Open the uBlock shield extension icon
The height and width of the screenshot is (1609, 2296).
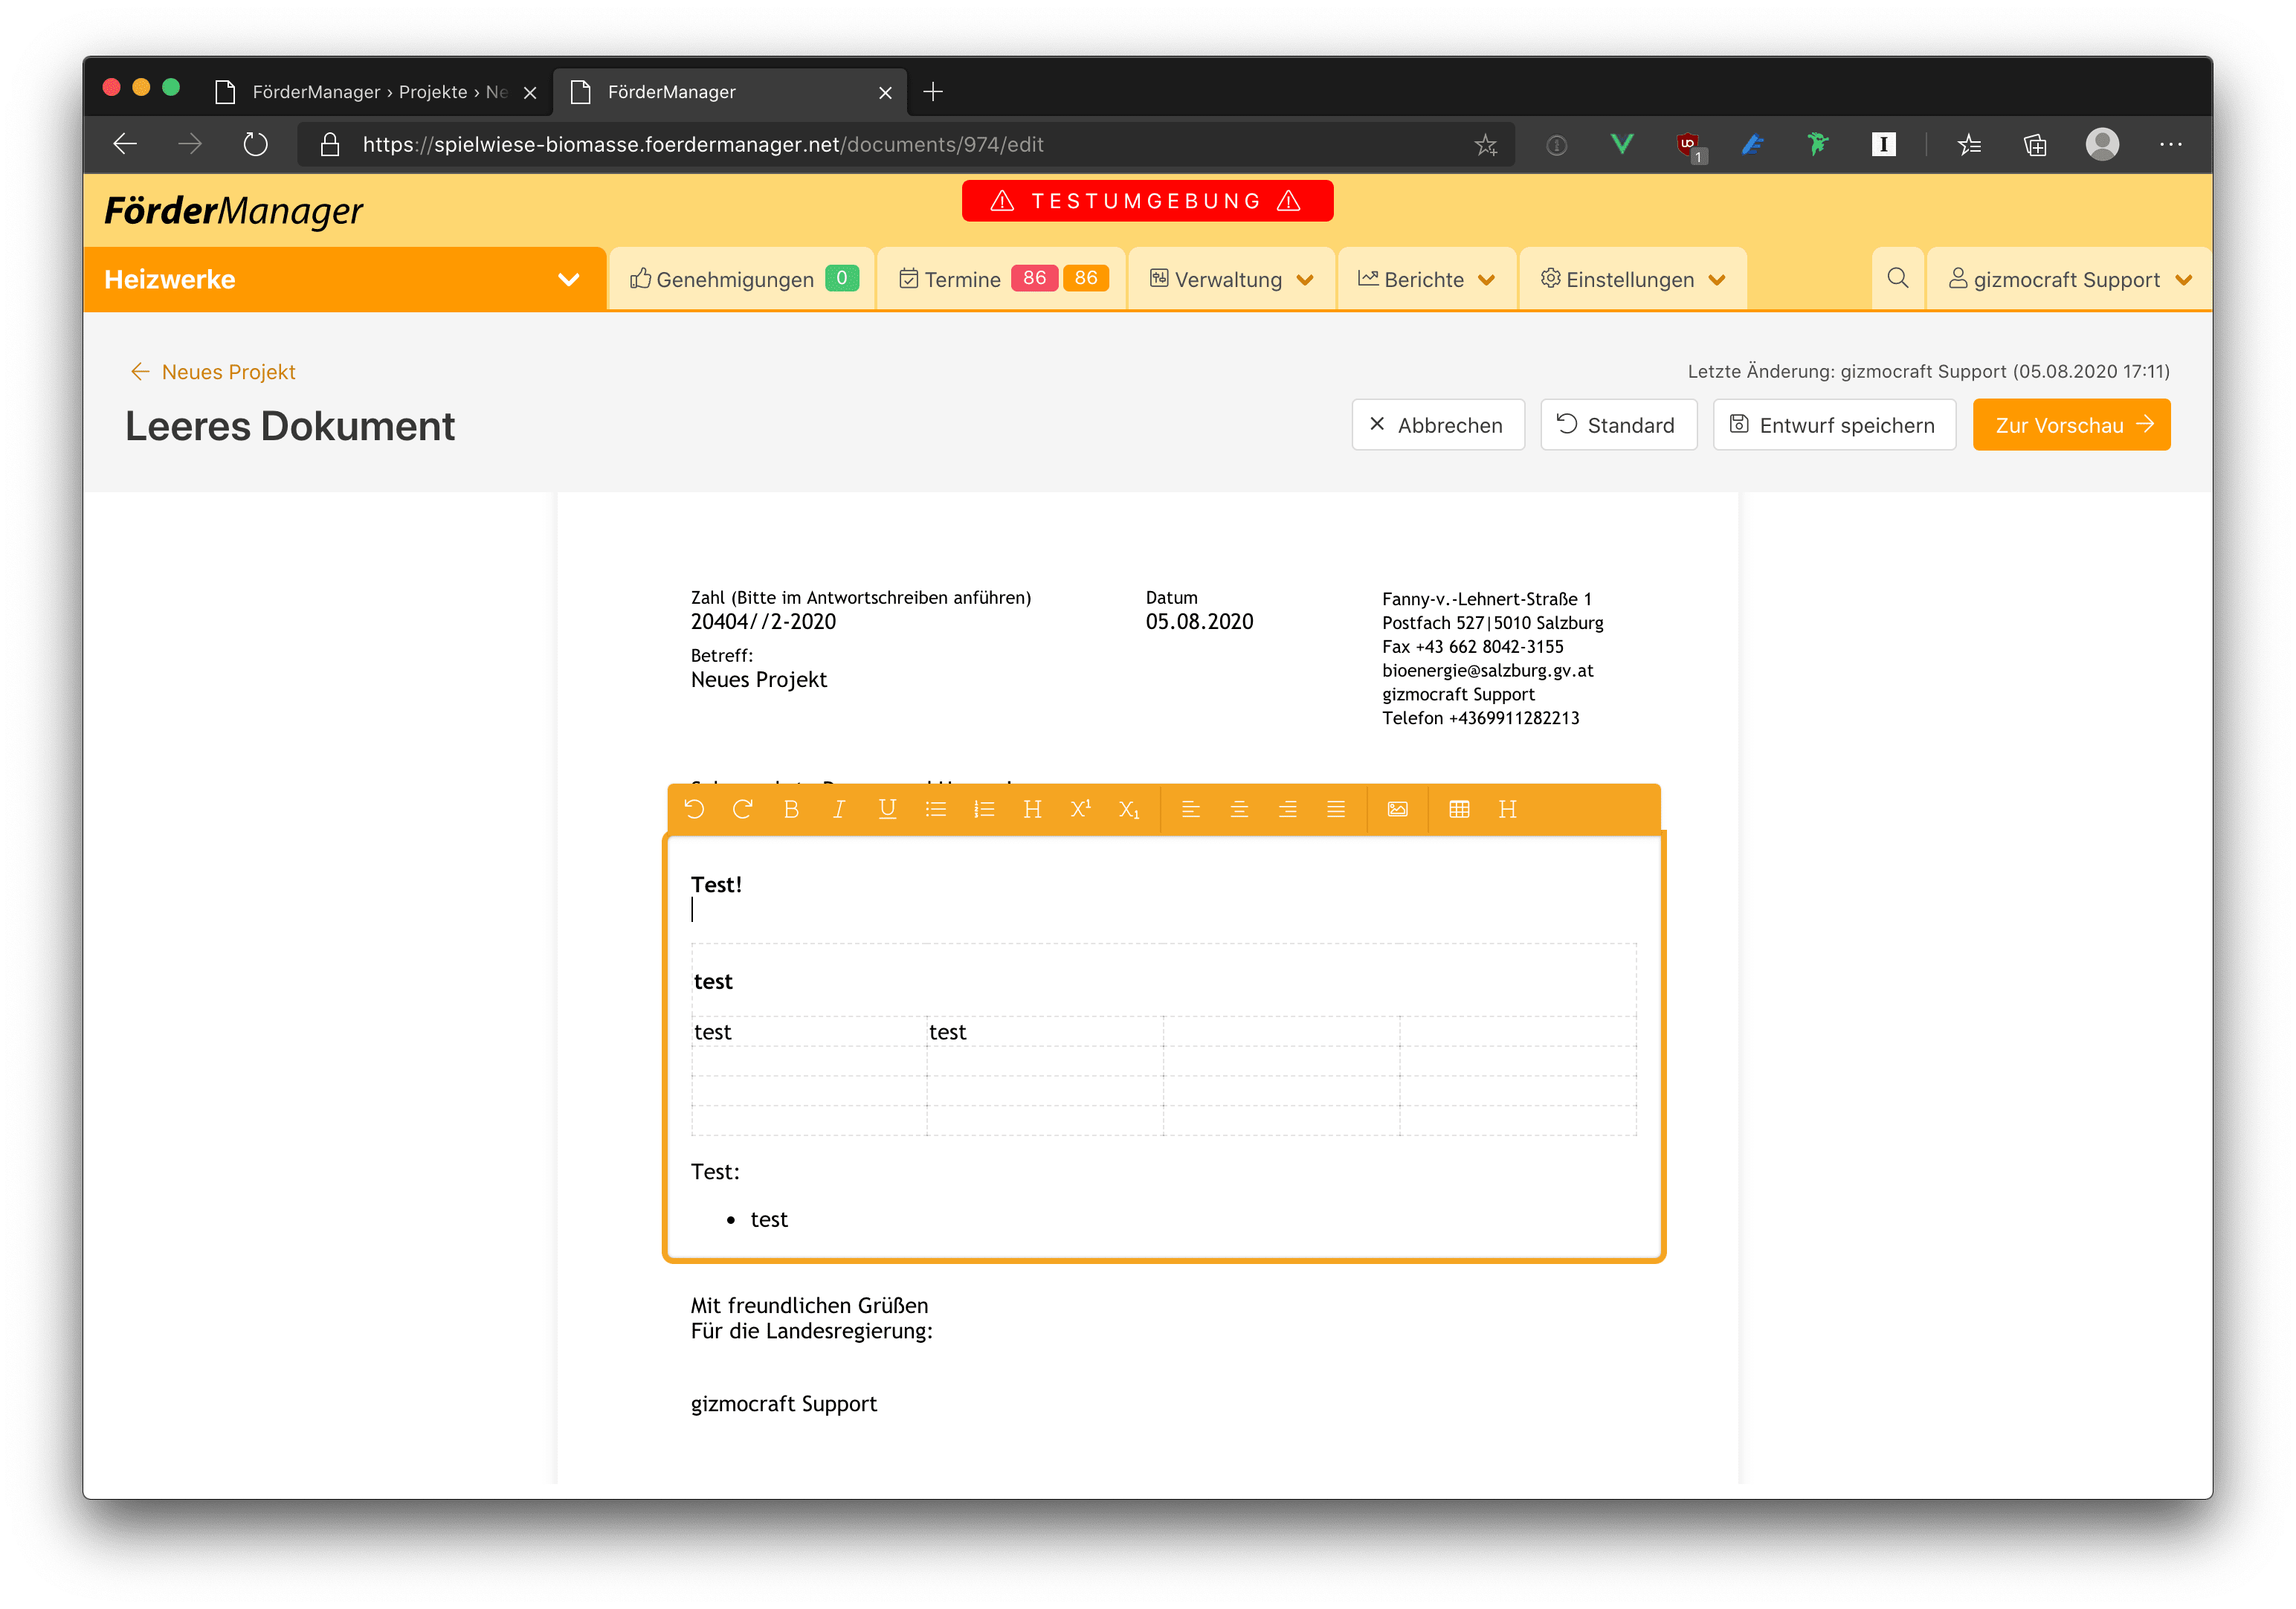click(x=1689, y=146)
